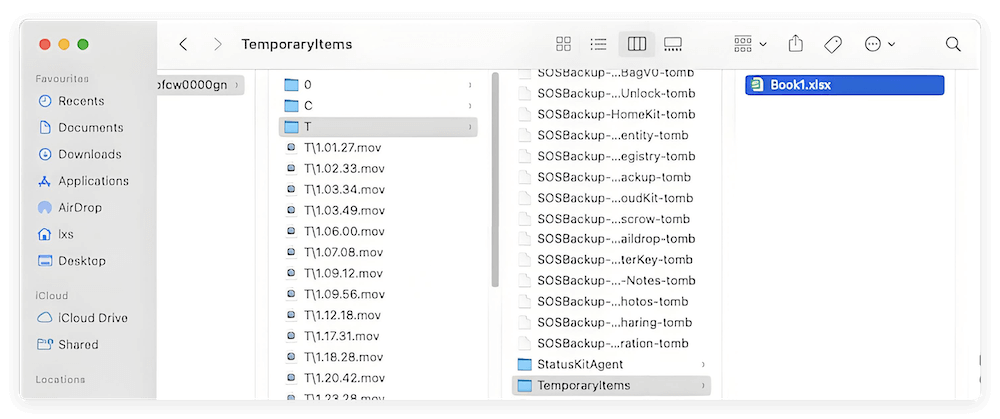The height and width of the screenshot is (419, 1000).
Task: Expand the StatusKitAgent folder chevron
Action: click(703, 364)
